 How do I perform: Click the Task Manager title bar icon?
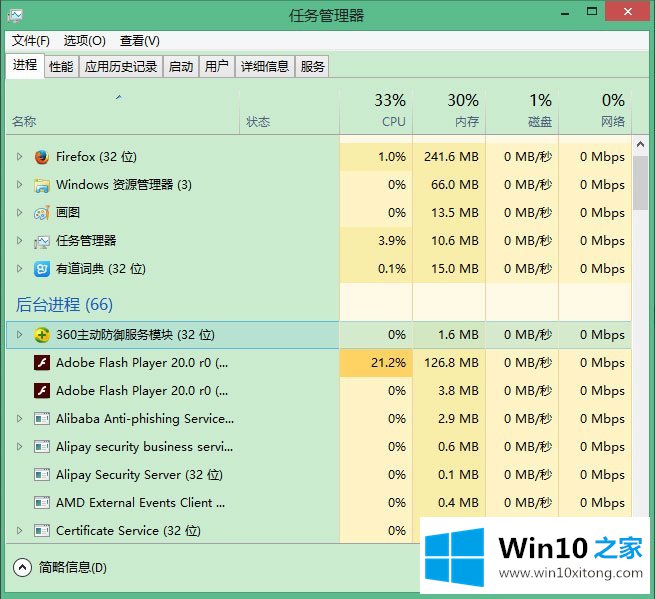coord(15,16)
